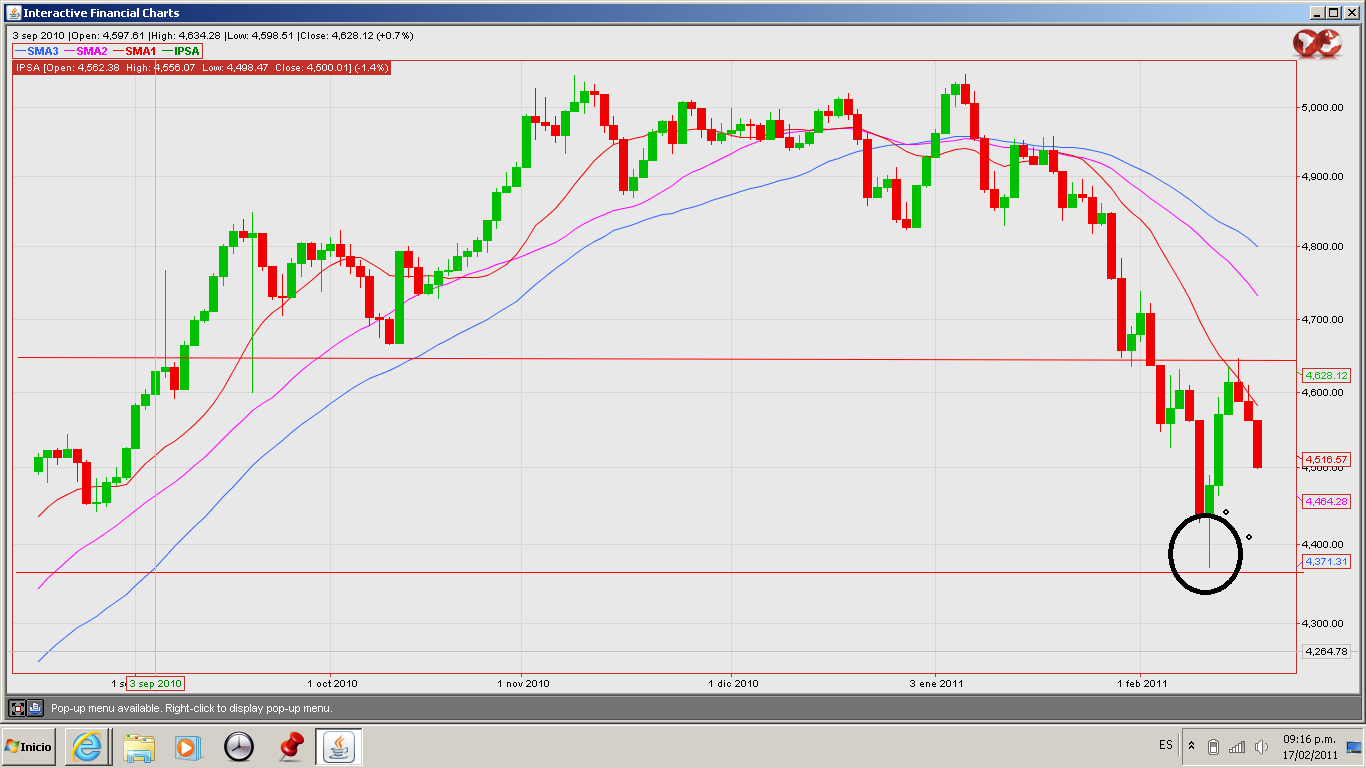
Task: Click the '1 nov 2010' axis label
Action: [523, 684]
